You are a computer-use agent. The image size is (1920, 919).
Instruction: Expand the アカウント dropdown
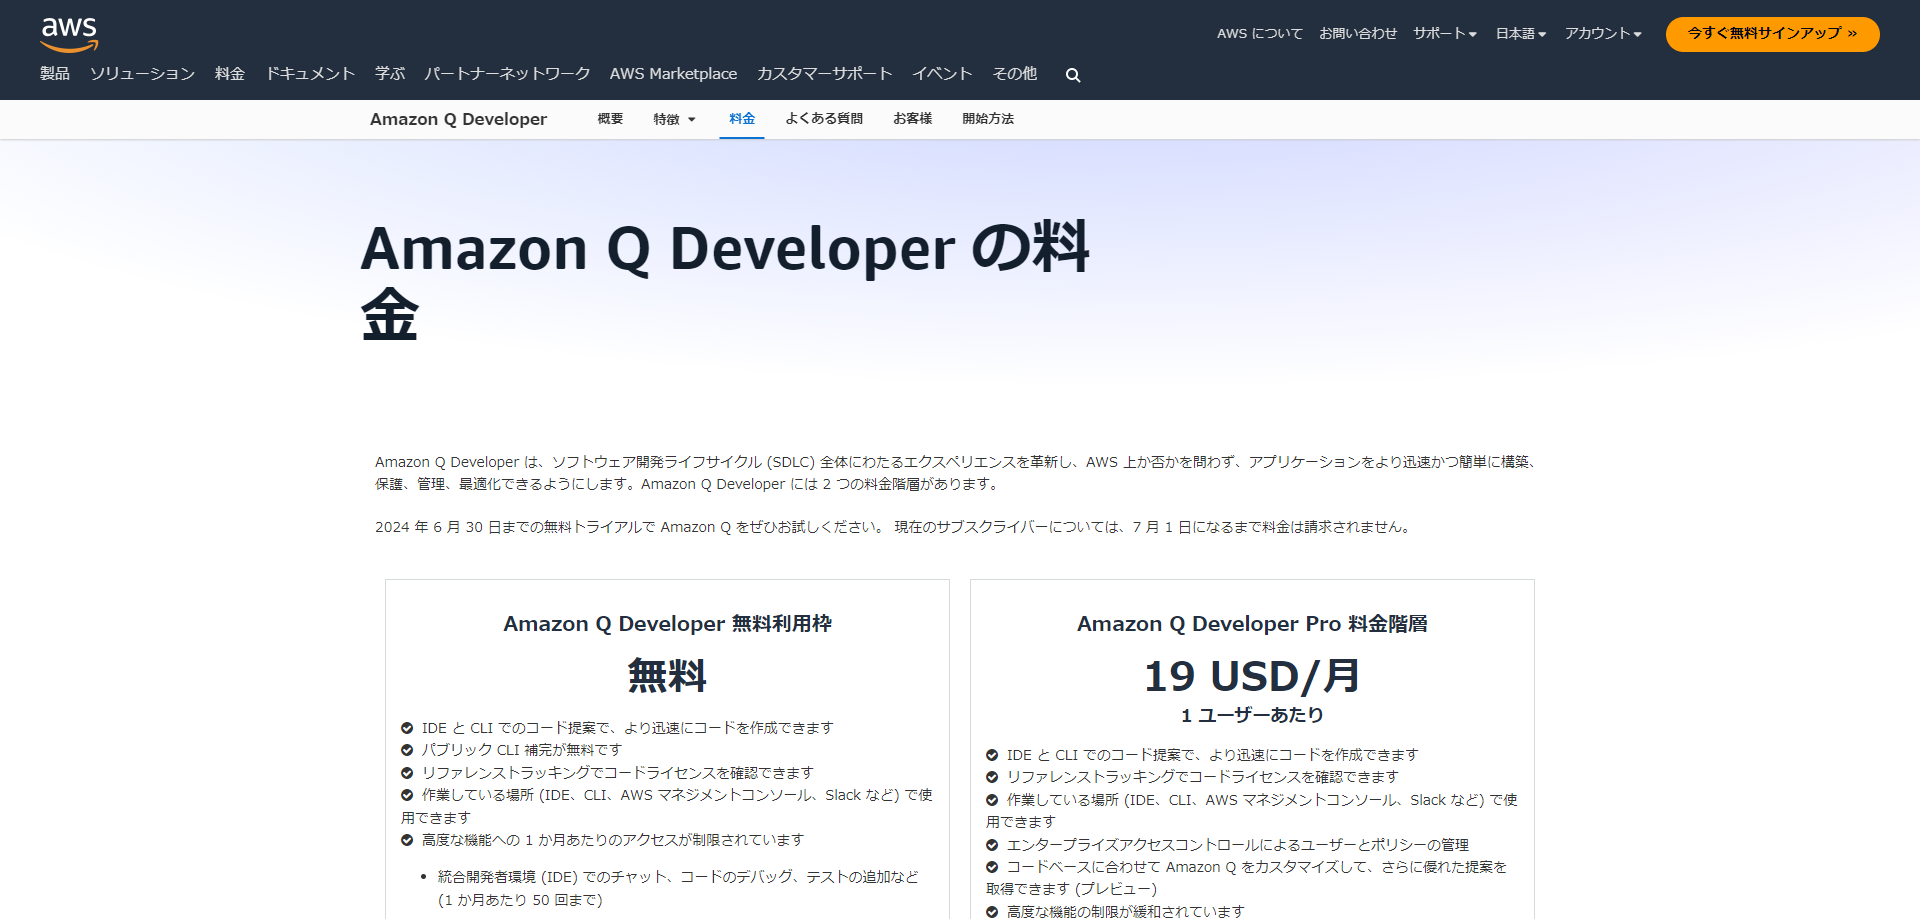1603,33
